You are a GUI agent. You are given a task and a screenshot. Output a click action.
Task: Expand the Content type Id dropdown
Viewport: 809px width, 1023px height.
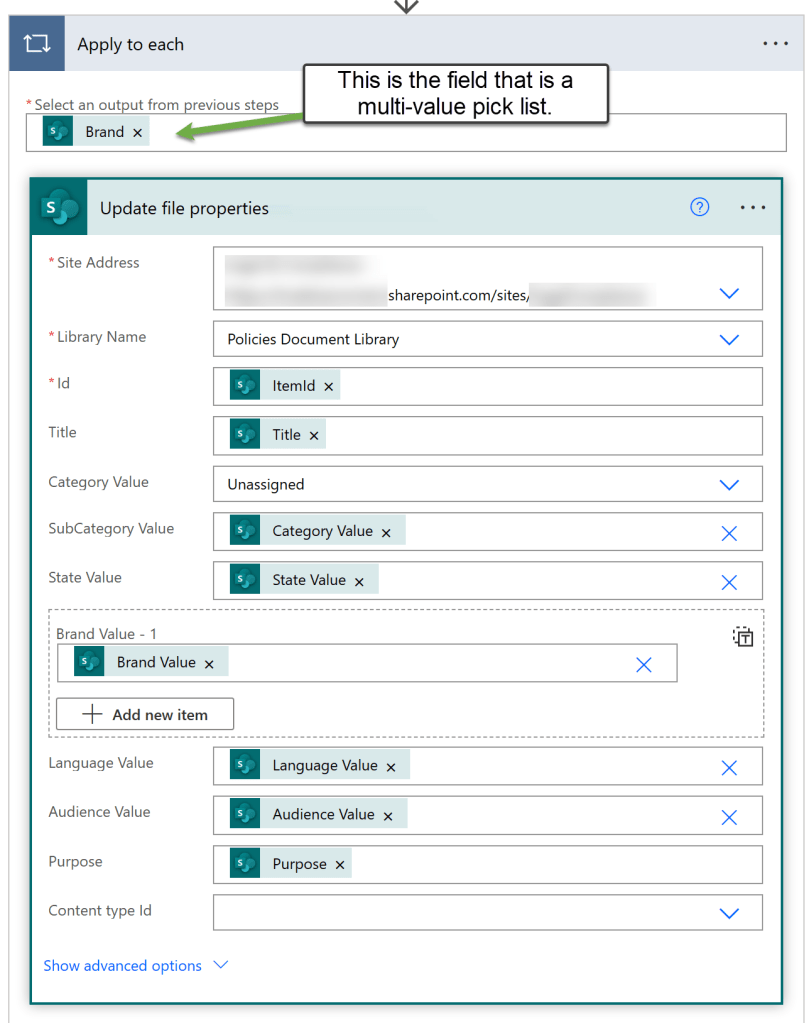point(729,913)
